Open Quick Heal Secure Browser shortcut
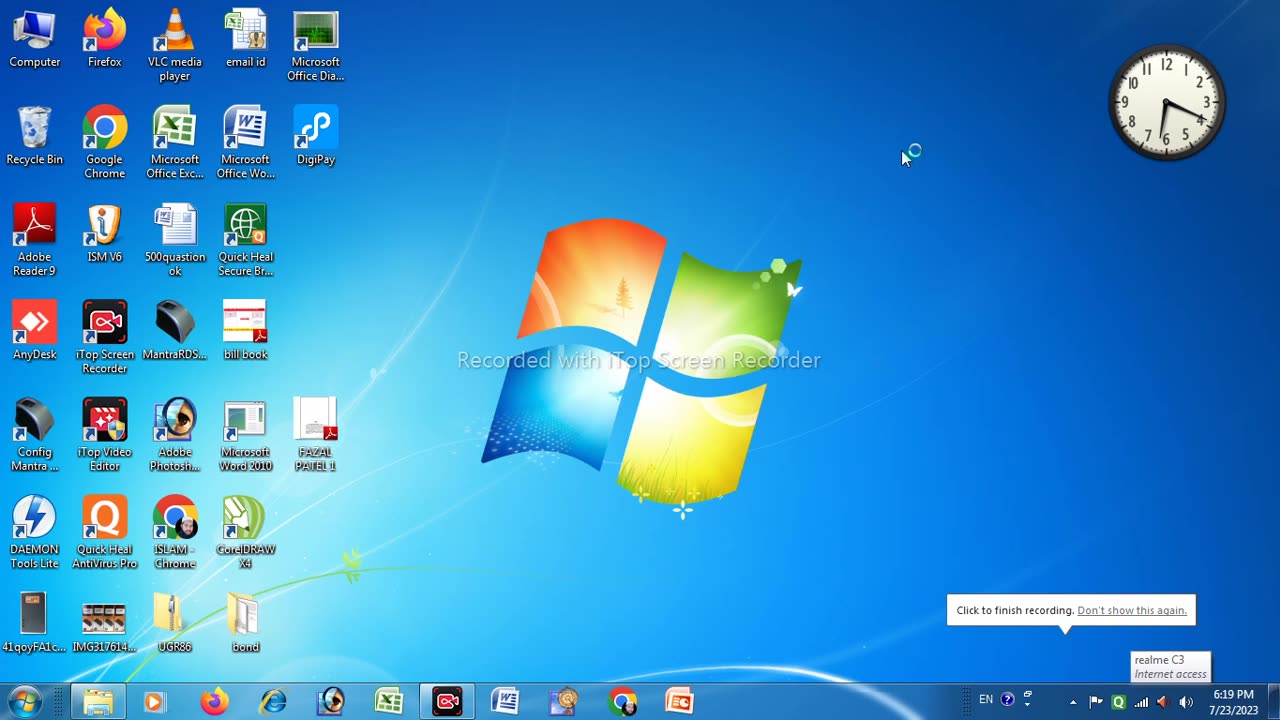 [x=245, y=241]
